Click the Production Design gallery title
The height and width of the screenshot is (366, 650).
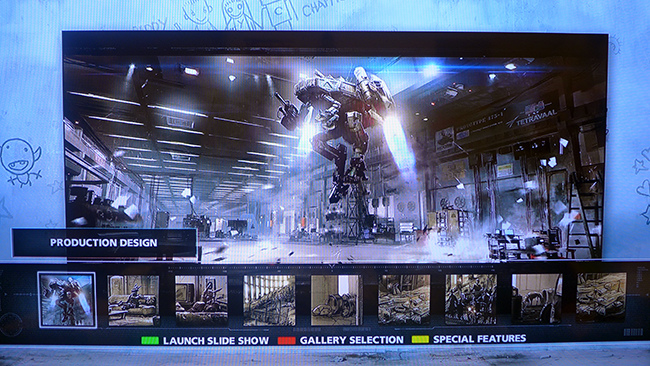[x=104, y=243]
